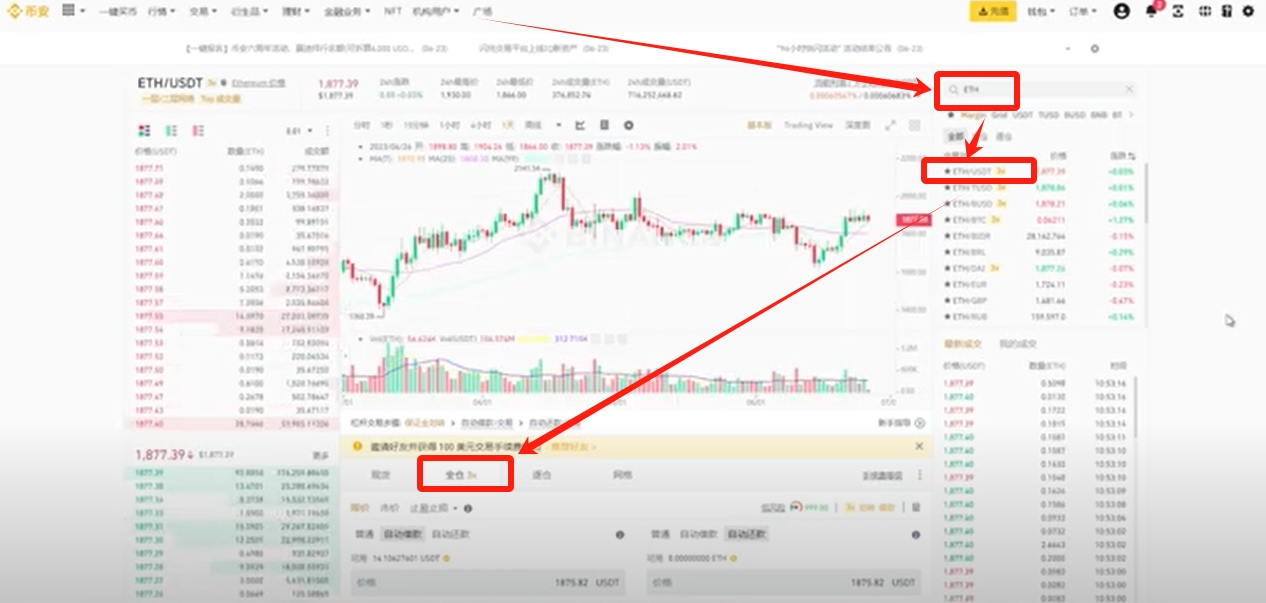This screenshot has height=603, width=1266.
Task: Show only sell orders in order book
Action: (x=197, y=130)
